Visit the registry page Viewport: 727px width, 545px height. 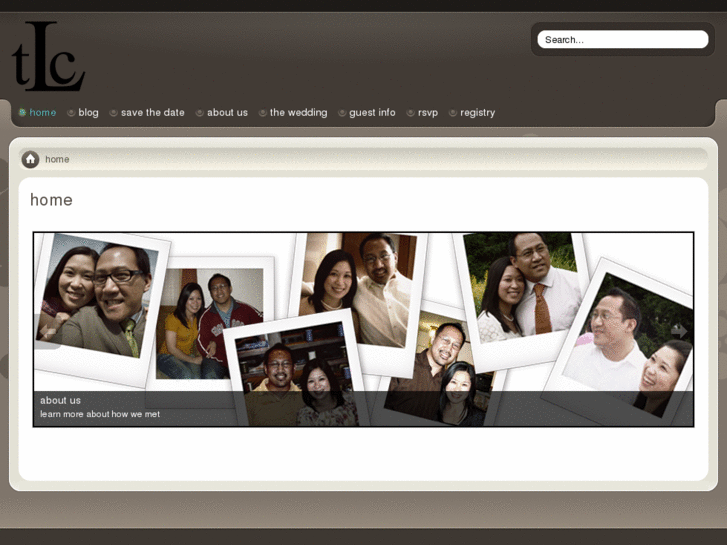pyautogui.click(x=477, y=113)
